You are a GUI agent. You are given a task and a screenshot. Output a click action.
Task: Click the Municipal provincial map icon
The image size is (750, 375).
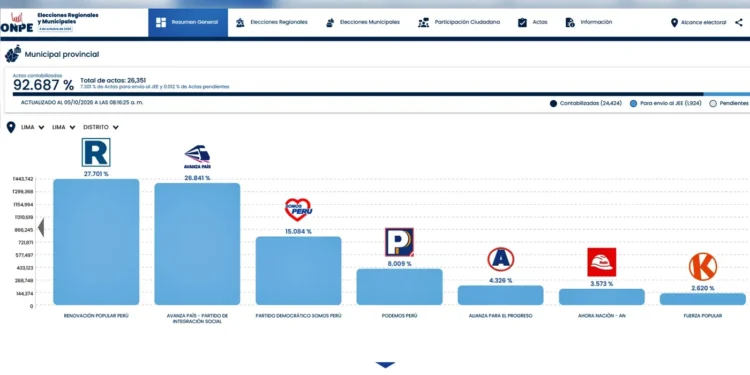coord(12,54)
